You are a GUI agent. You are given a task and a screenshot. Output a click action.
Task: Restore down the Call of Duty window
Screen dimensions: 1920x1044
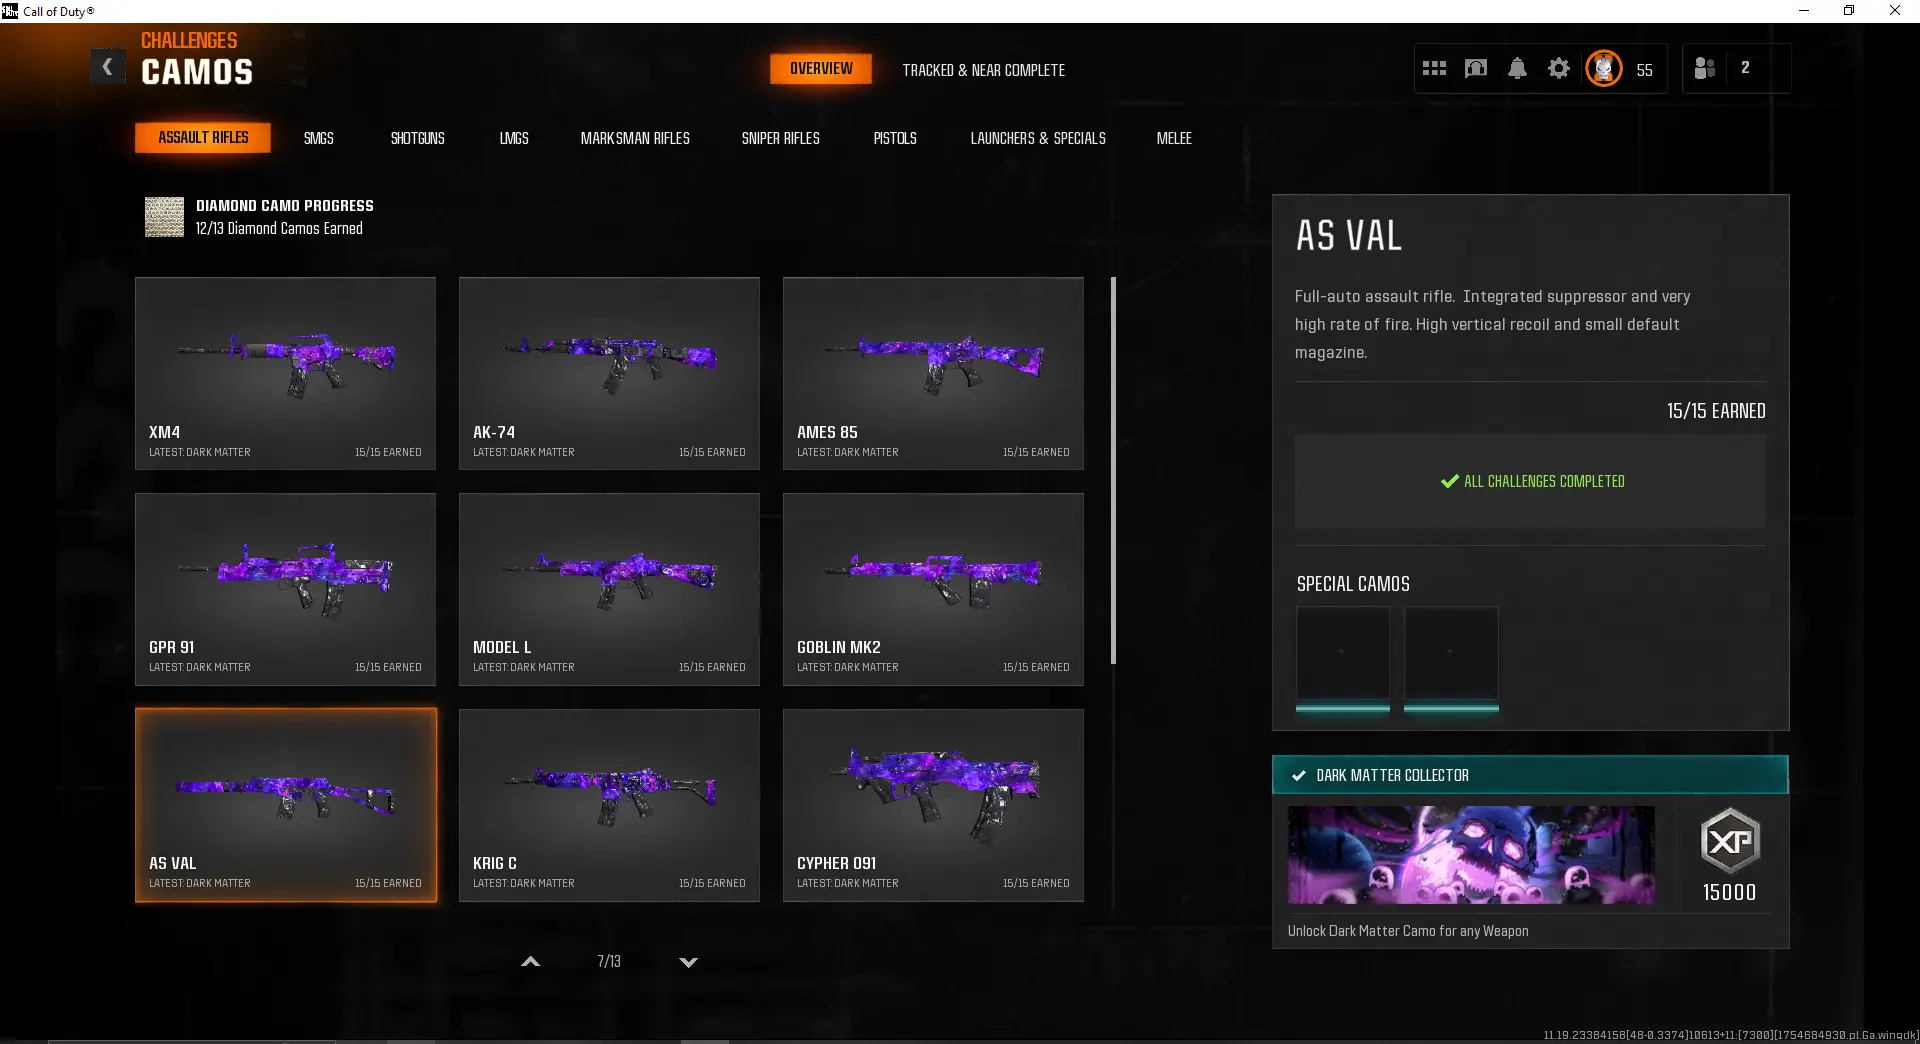[1849, 11]
